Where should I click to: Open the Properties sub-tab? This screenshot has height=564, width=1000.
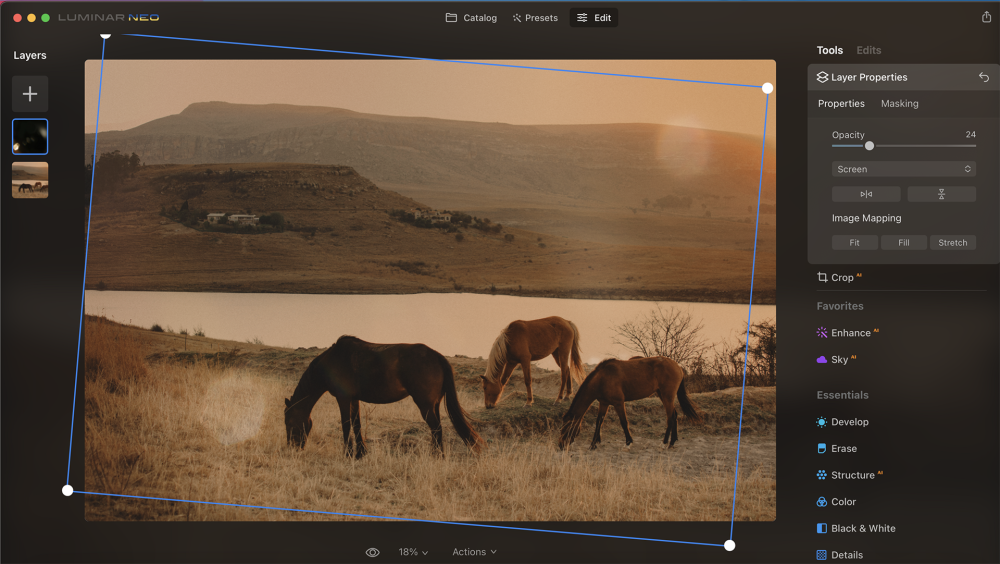pyautogui.click(x=841, y=103)
